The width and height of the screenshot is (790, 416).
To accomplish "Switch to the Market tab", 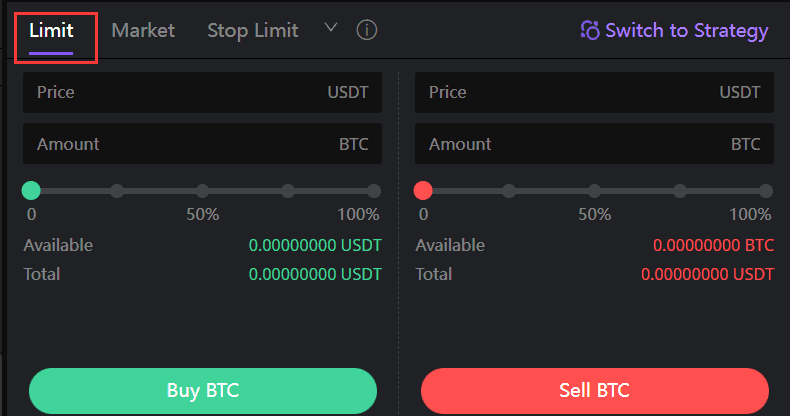I will [143, 31].
